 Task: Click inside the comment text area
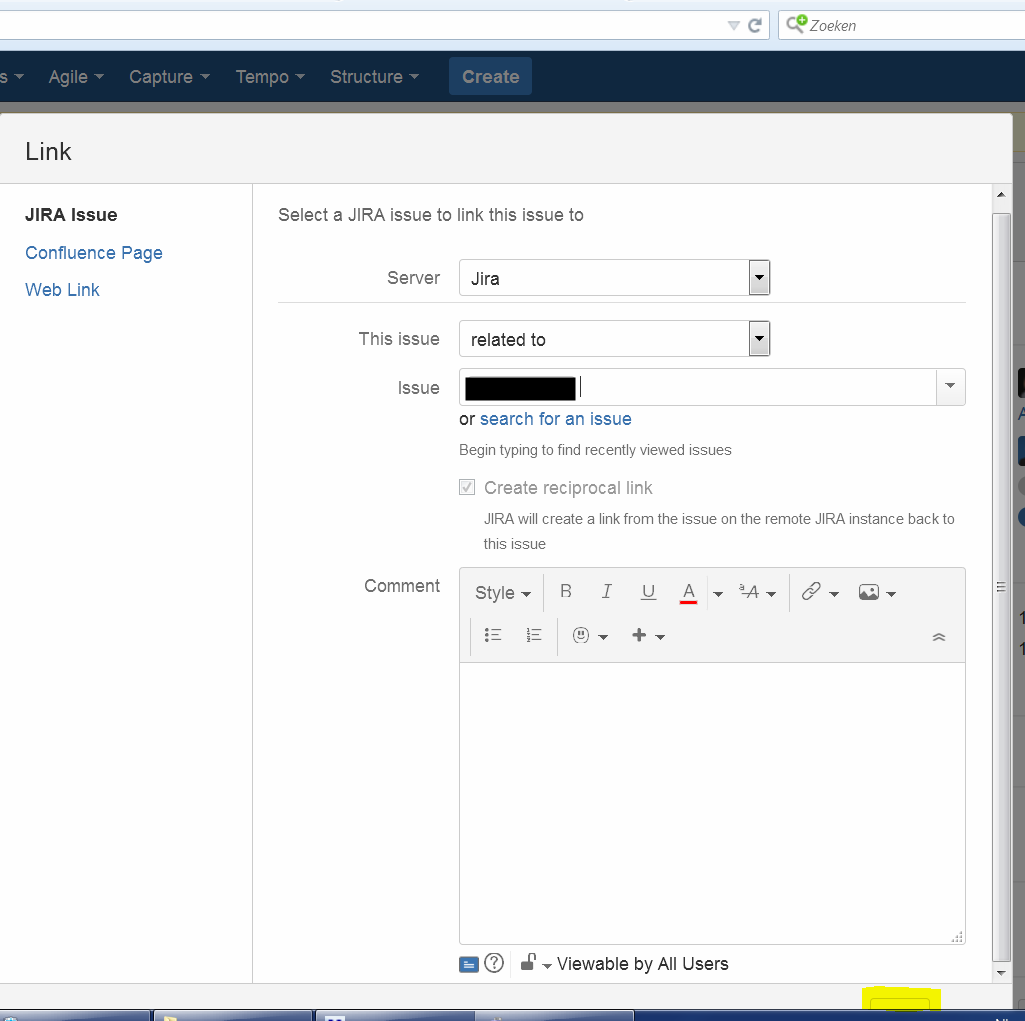[x=712, y=803]
